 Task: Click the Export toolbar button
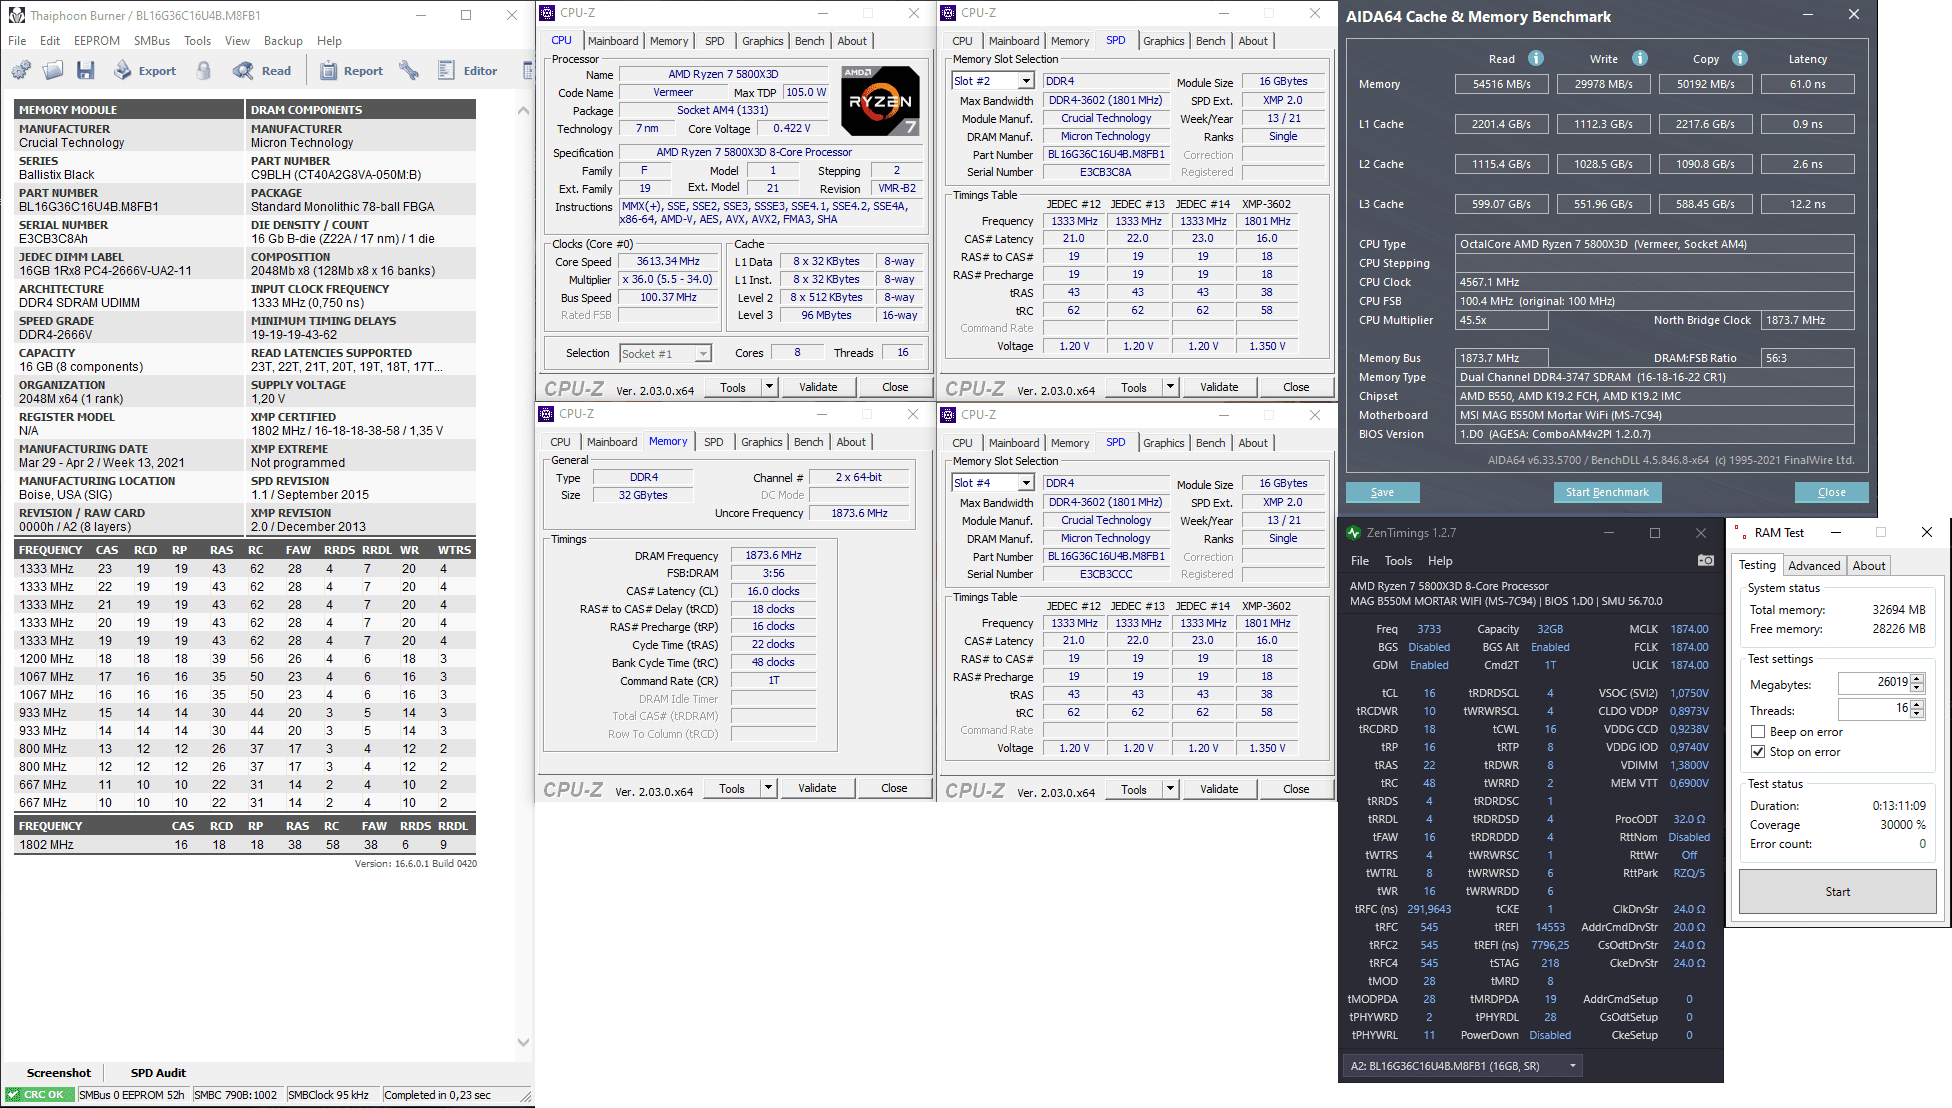(x=145, y=70)
